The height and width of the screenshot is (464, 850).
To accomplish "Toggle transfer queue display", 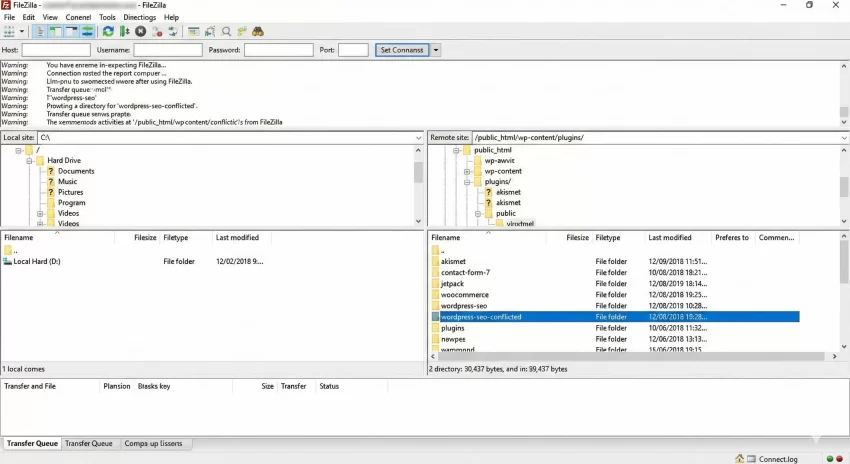I will click(87, 31).
